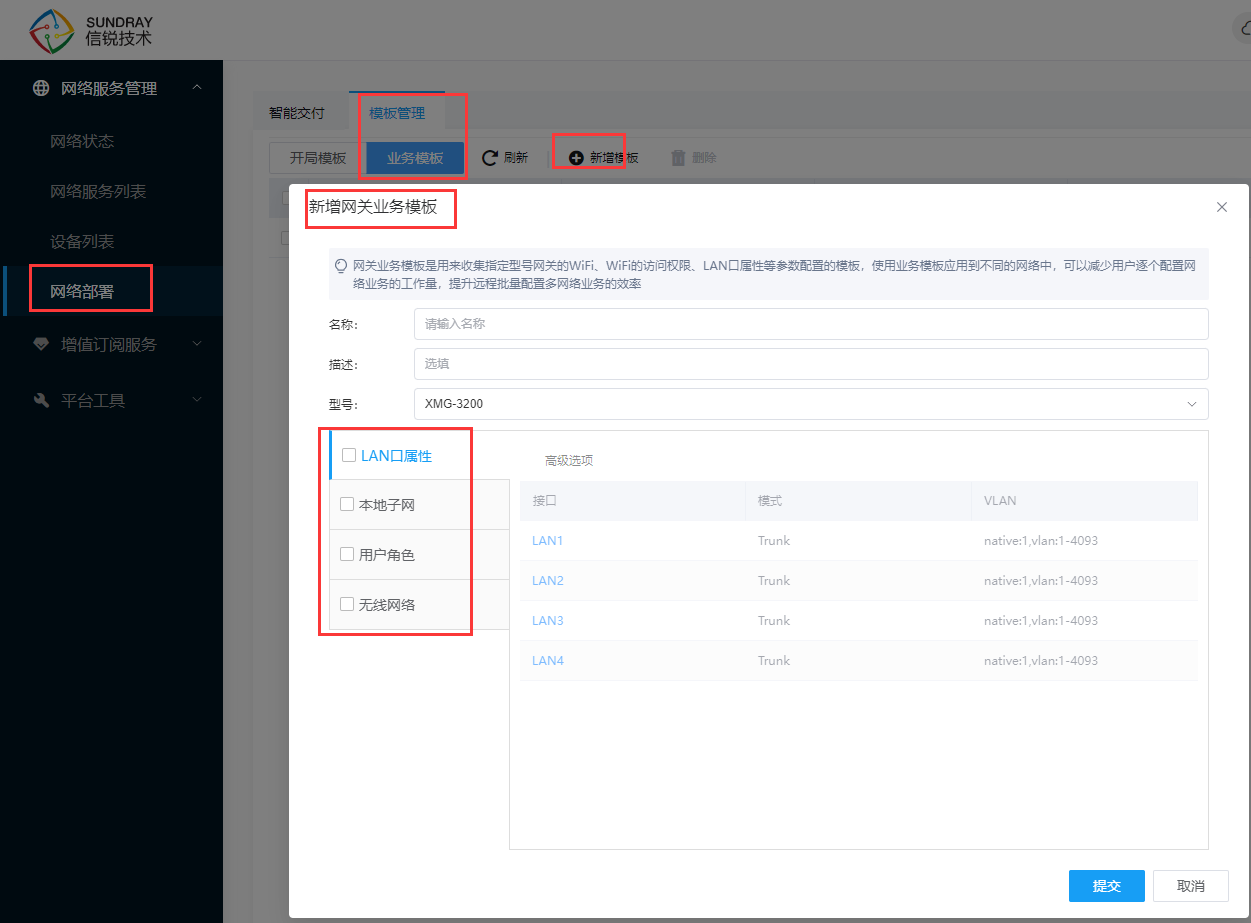Click the Sundray logo icon
Image resolution: width=1251 pixels, height=923 pixels.
[x=52, y=31]
